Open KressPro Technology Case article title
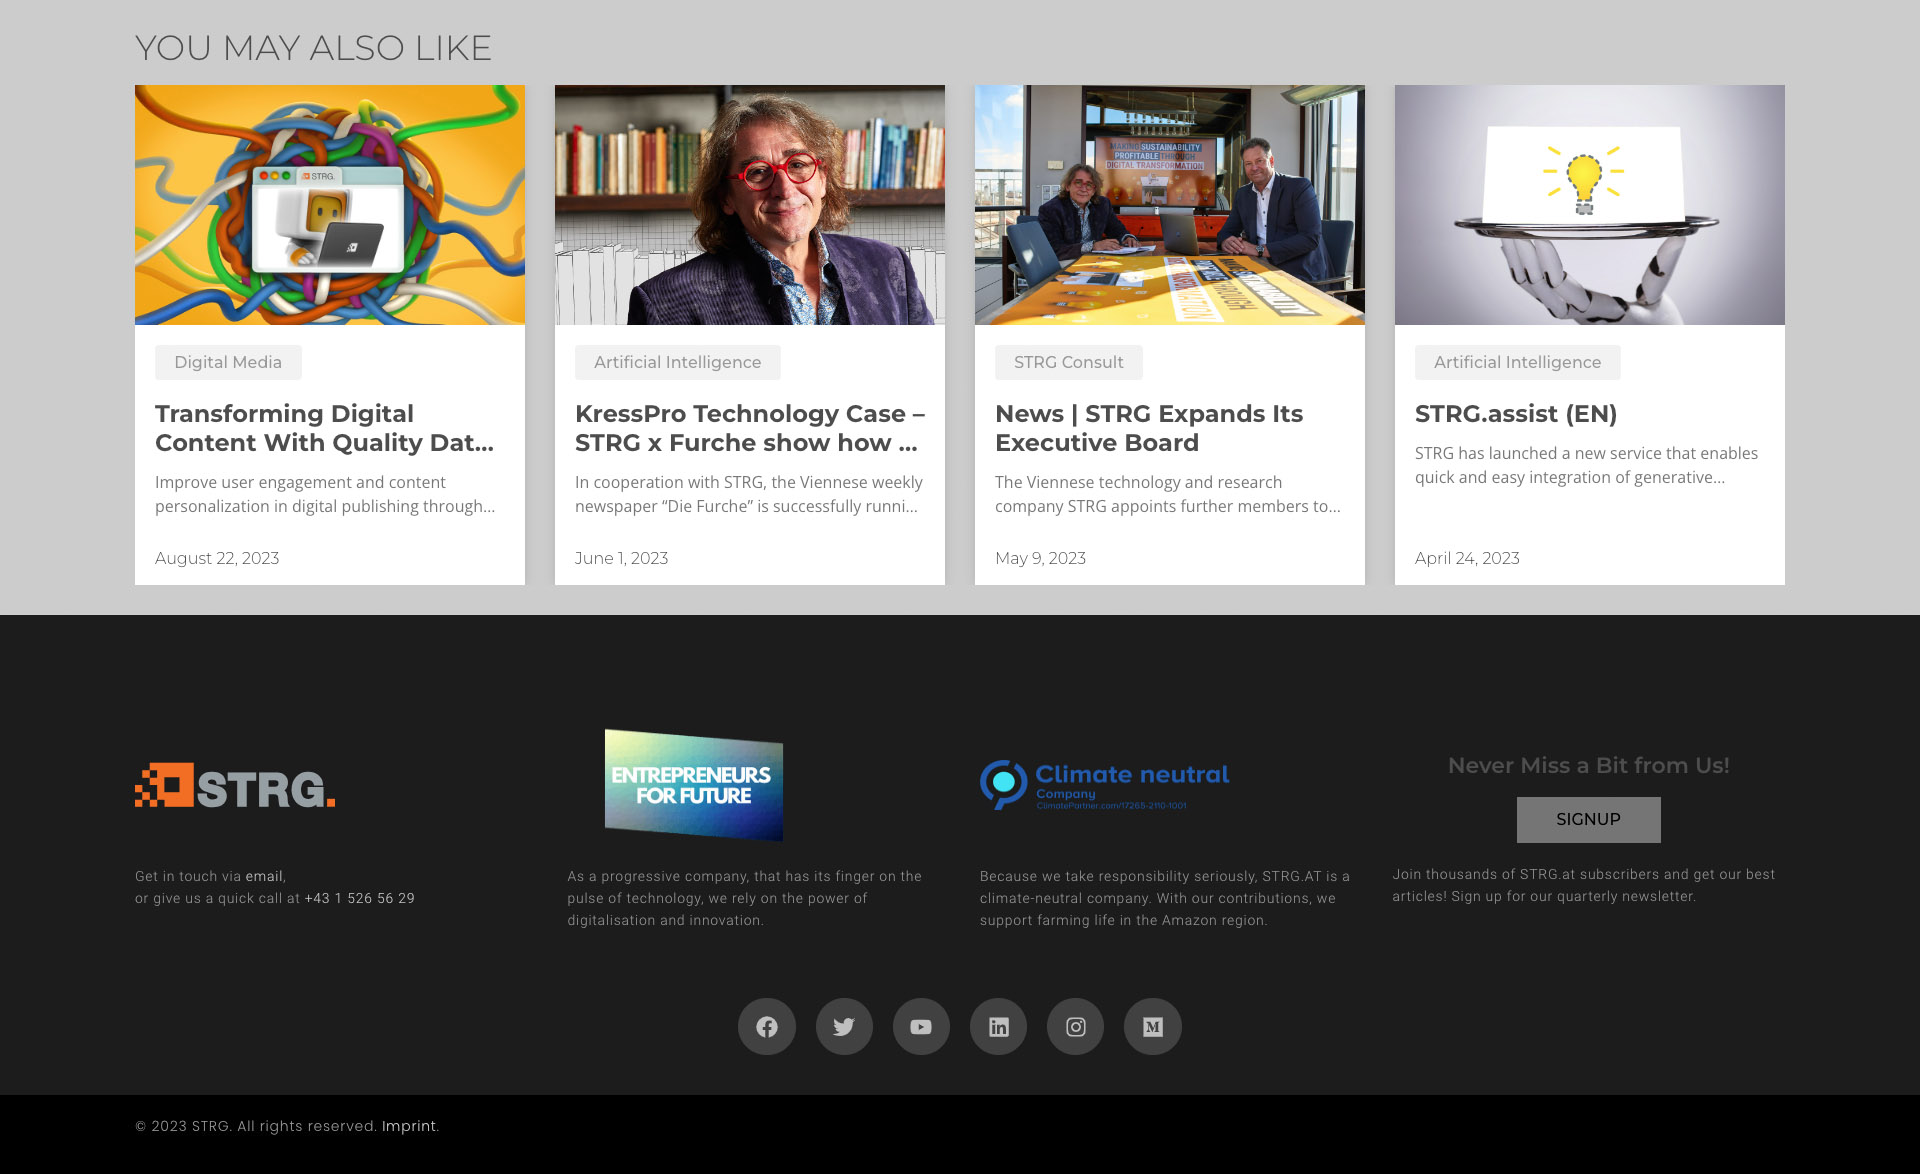 coord(750,428)
